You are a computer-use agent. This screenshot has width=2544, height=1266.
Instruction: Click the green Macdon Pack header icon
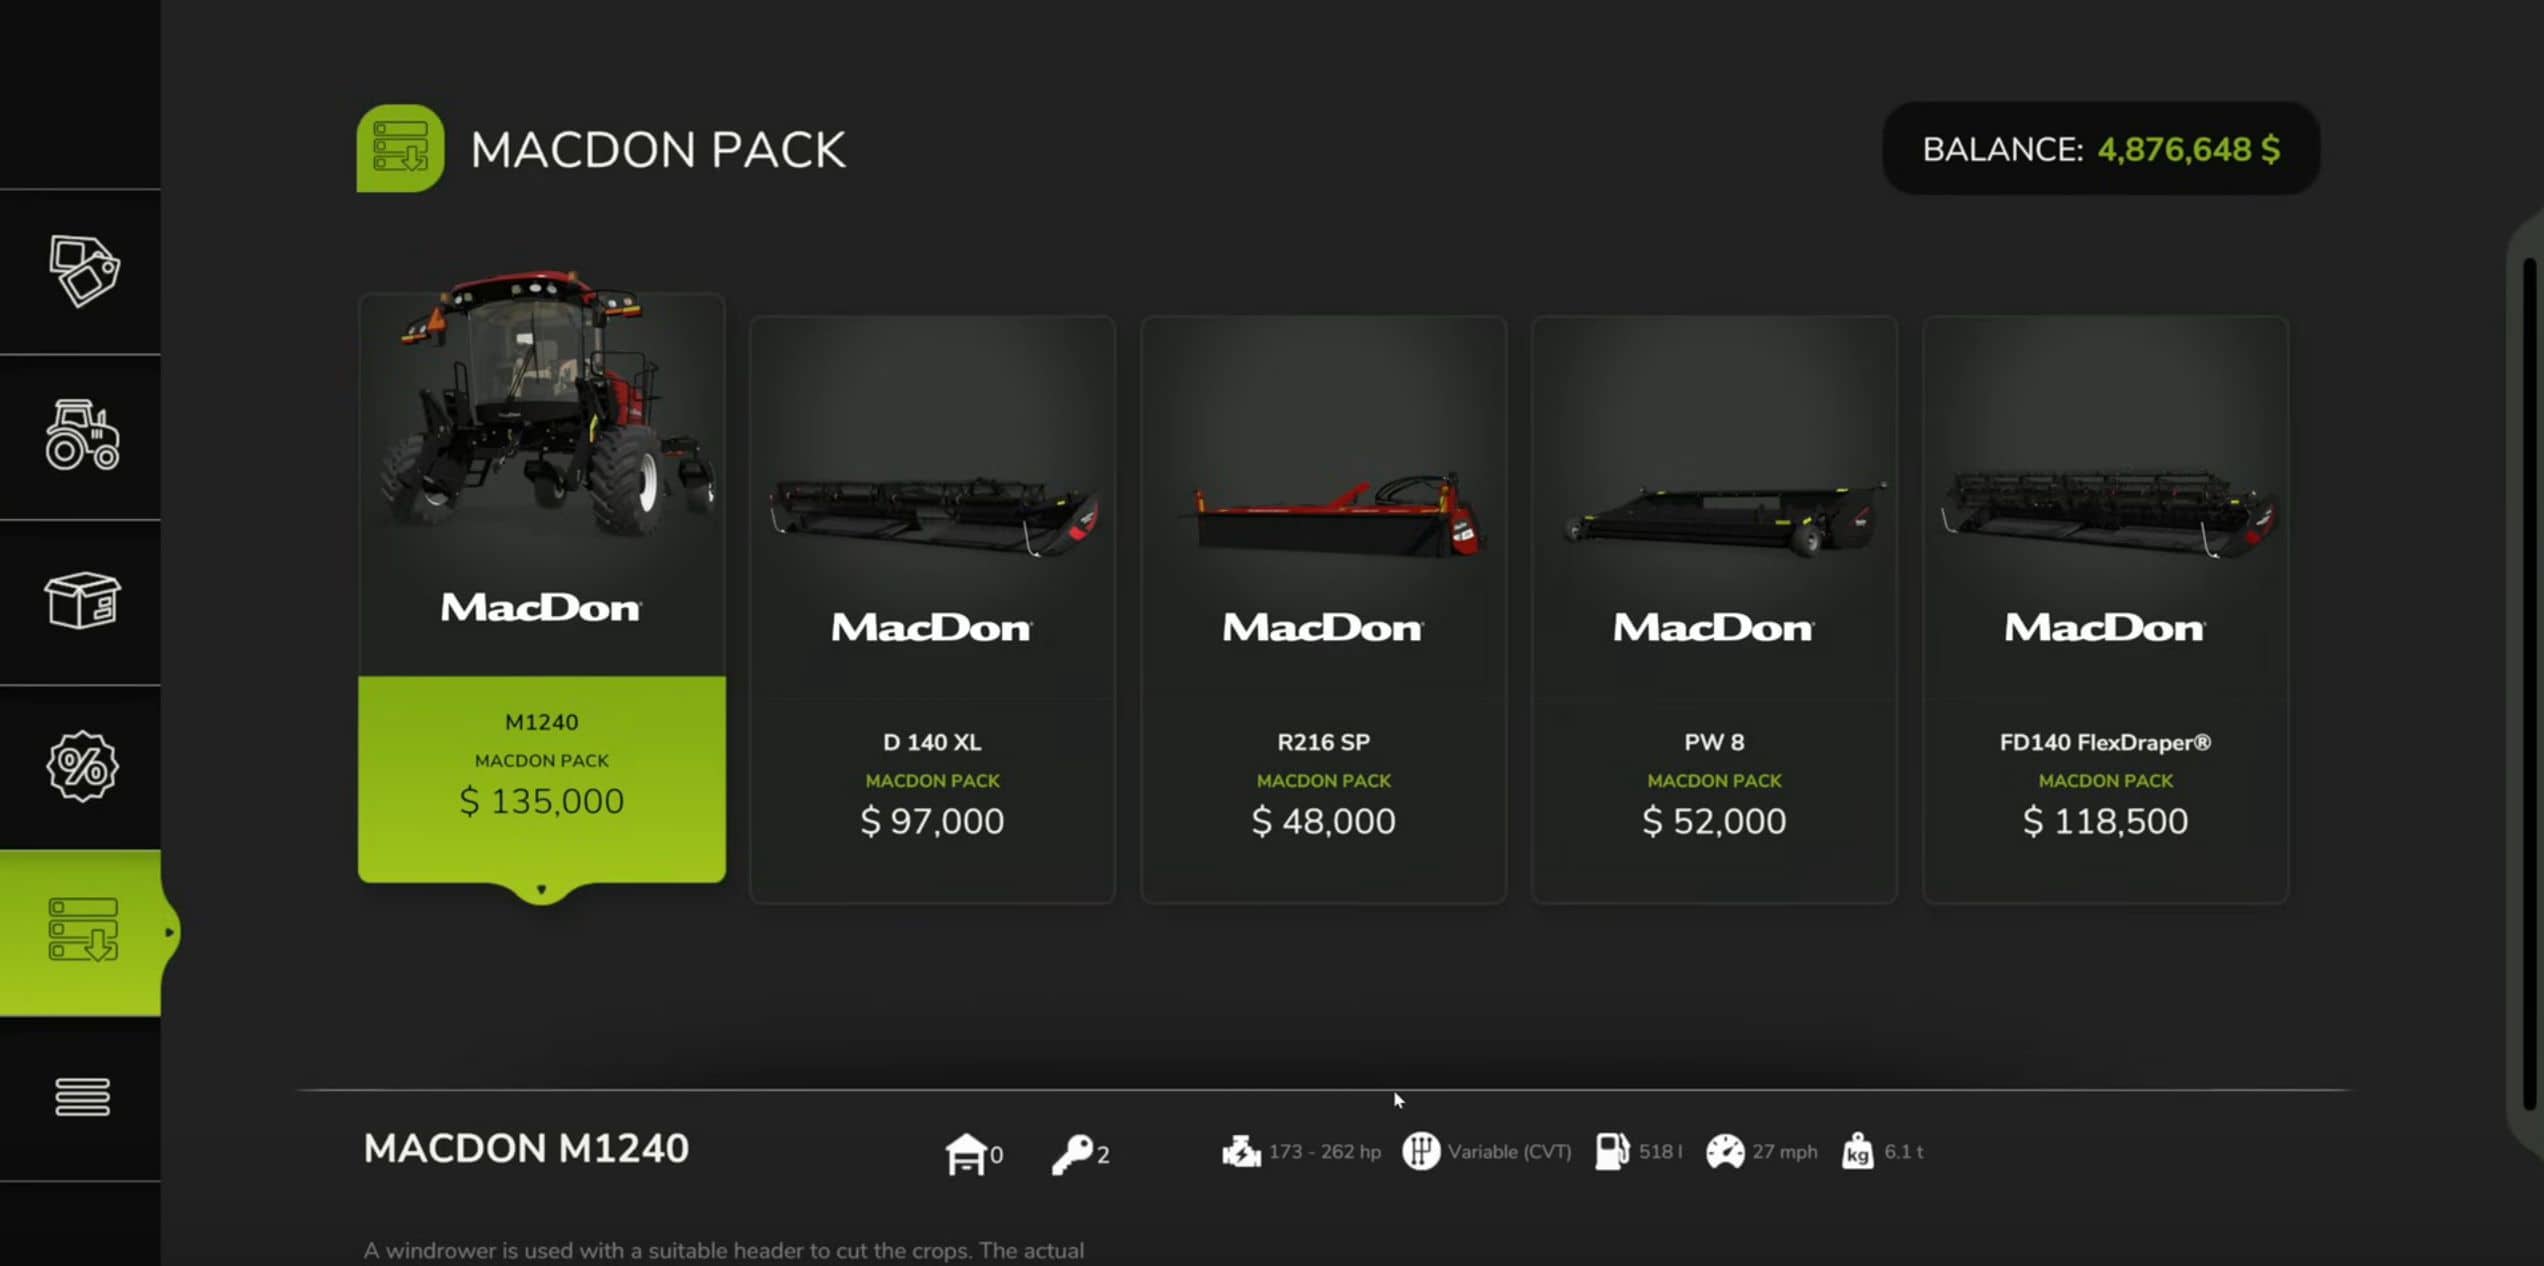click(x=400, y=149)
